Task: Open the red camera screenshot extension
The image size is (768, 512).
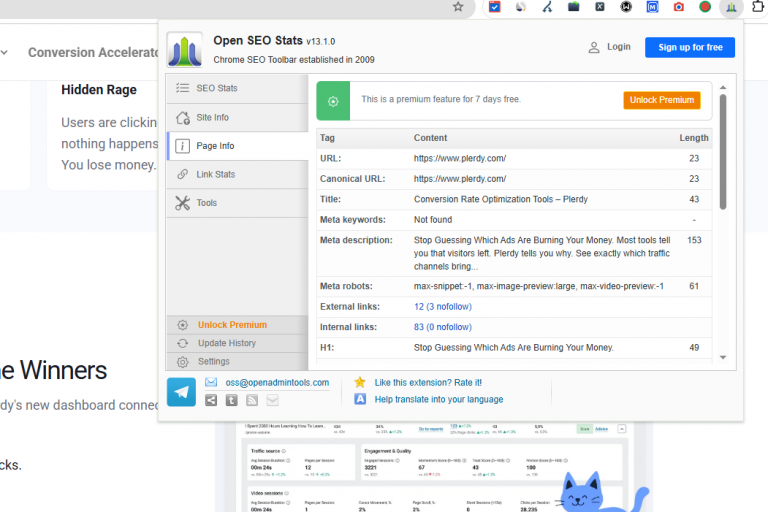Action: click(x=678, y=7)
